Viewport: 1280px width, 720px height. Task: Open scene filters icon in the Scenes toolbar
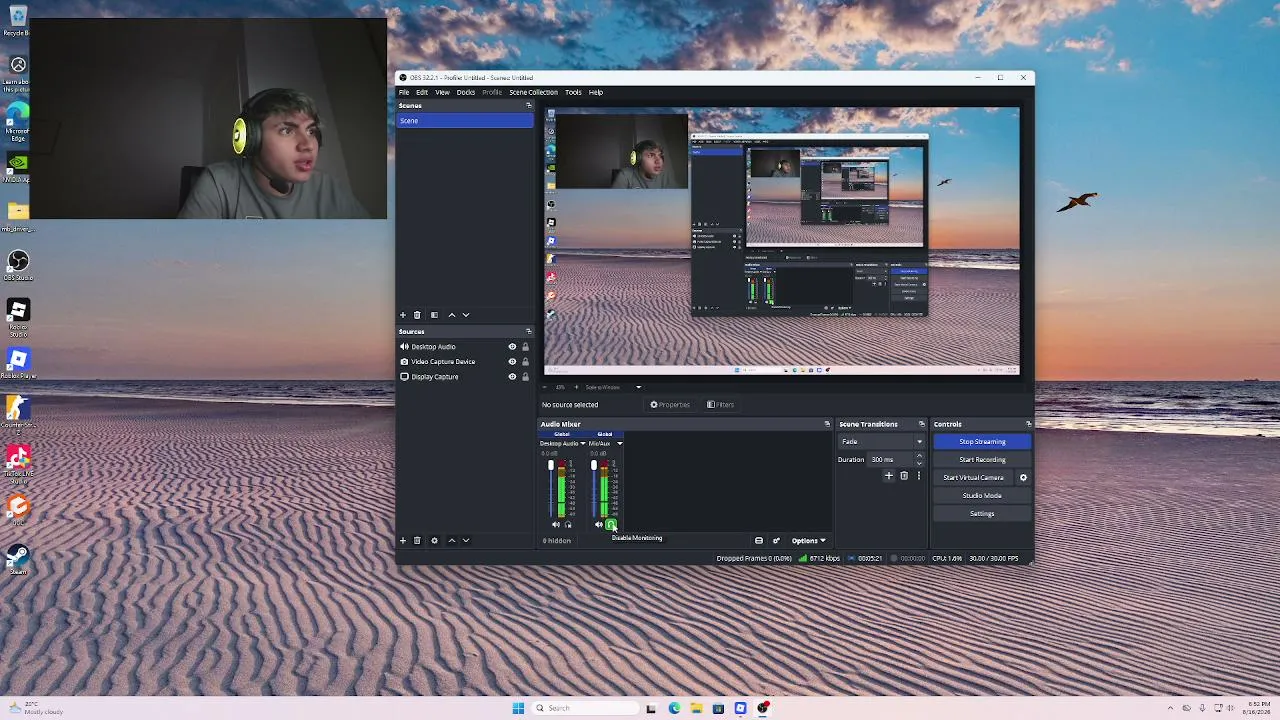pyautogui.click(x=434, y=315)
